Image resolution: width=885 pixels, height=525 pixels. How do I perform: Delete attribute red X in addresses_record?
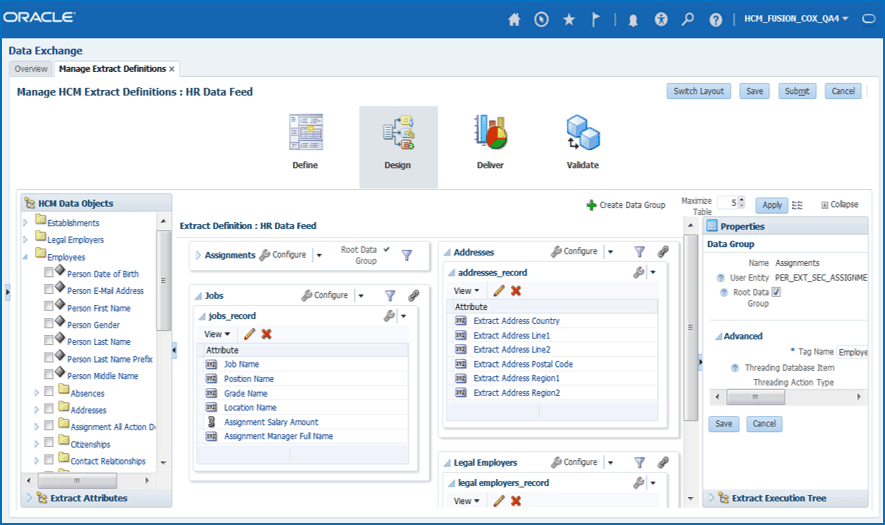click(x=516, y=291)
